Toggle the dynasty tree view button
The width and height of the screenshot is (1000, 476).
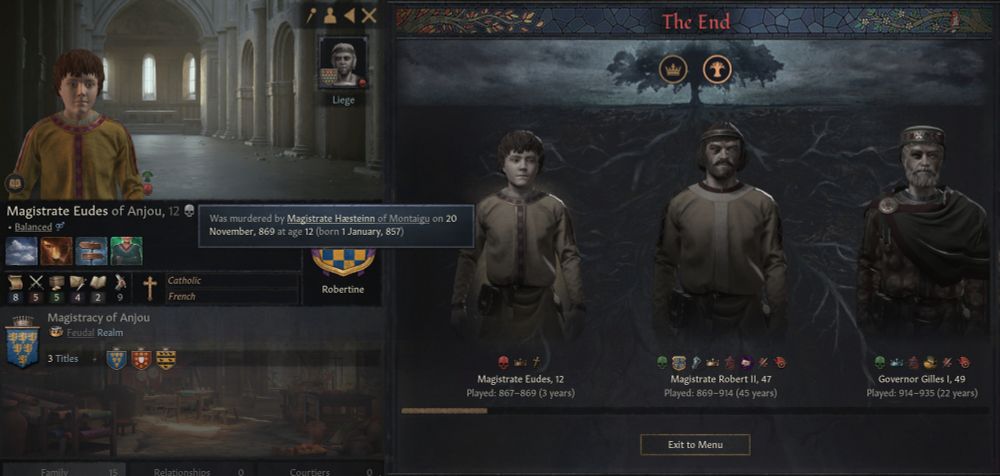[717, 70]
